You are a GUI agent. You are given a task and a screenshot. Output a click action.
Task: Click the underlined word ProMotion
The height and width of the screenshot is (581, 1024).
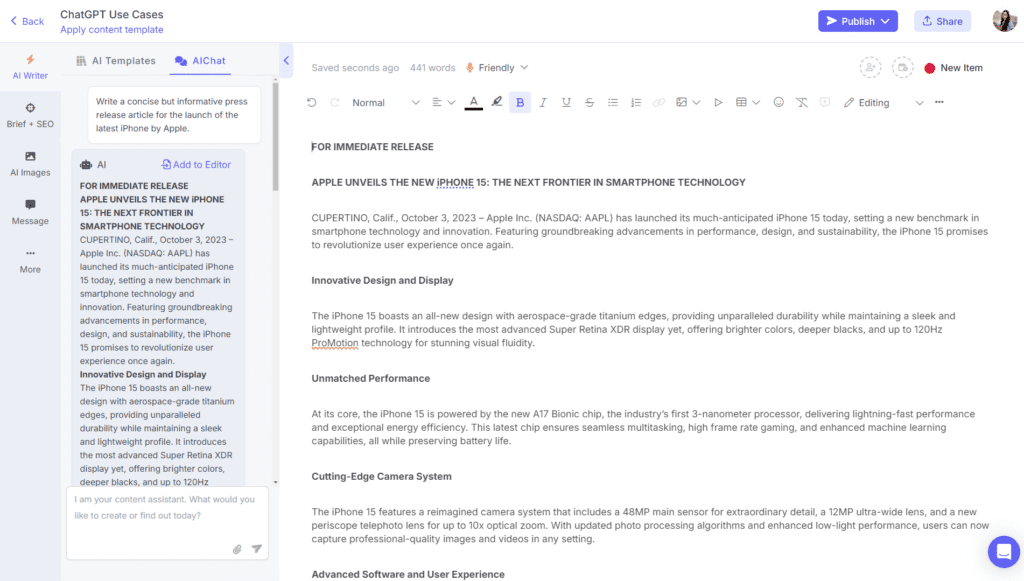pyautogui.click(x=334, y=343)
